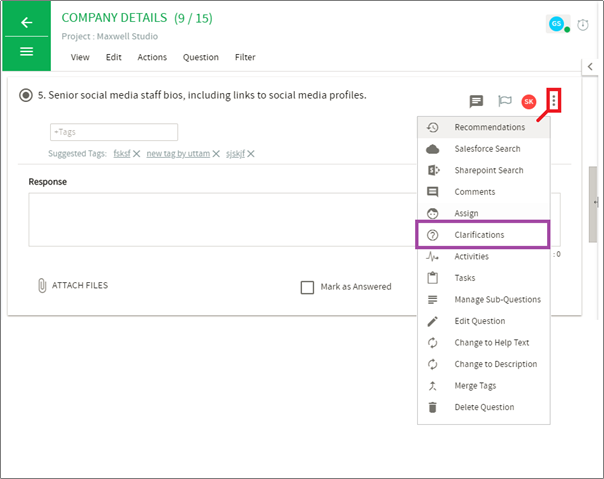Click the Change to Description cycle icon

point(433,364)
